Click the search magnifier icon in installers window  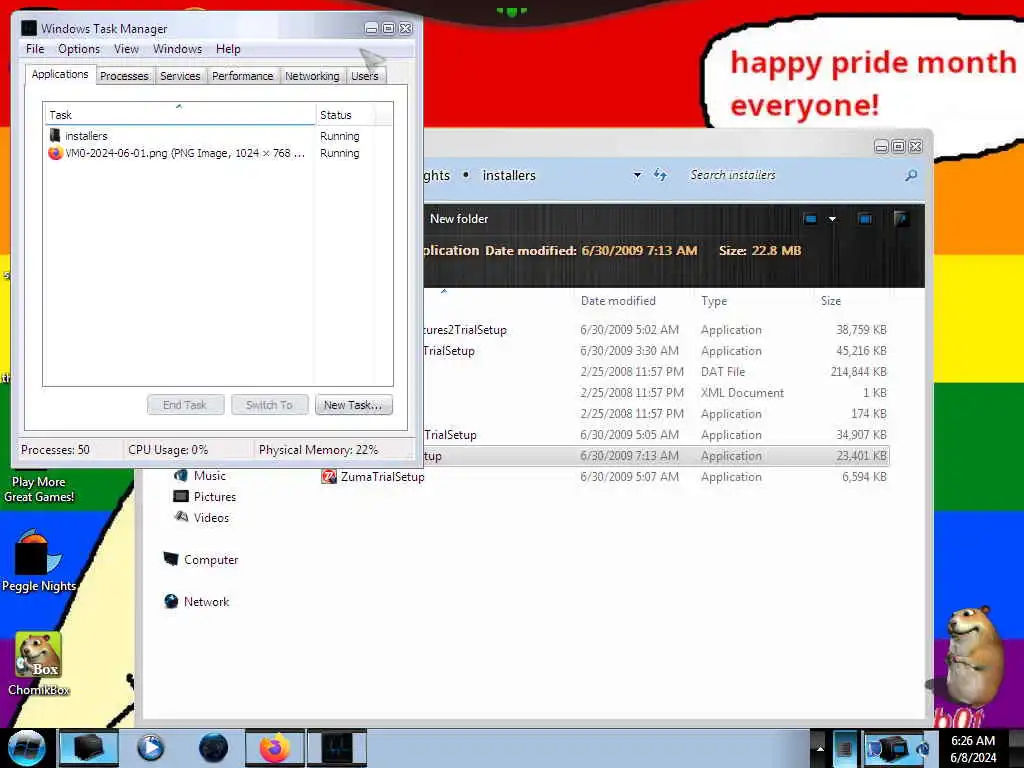pyautogui.click(x=911, y=175)
